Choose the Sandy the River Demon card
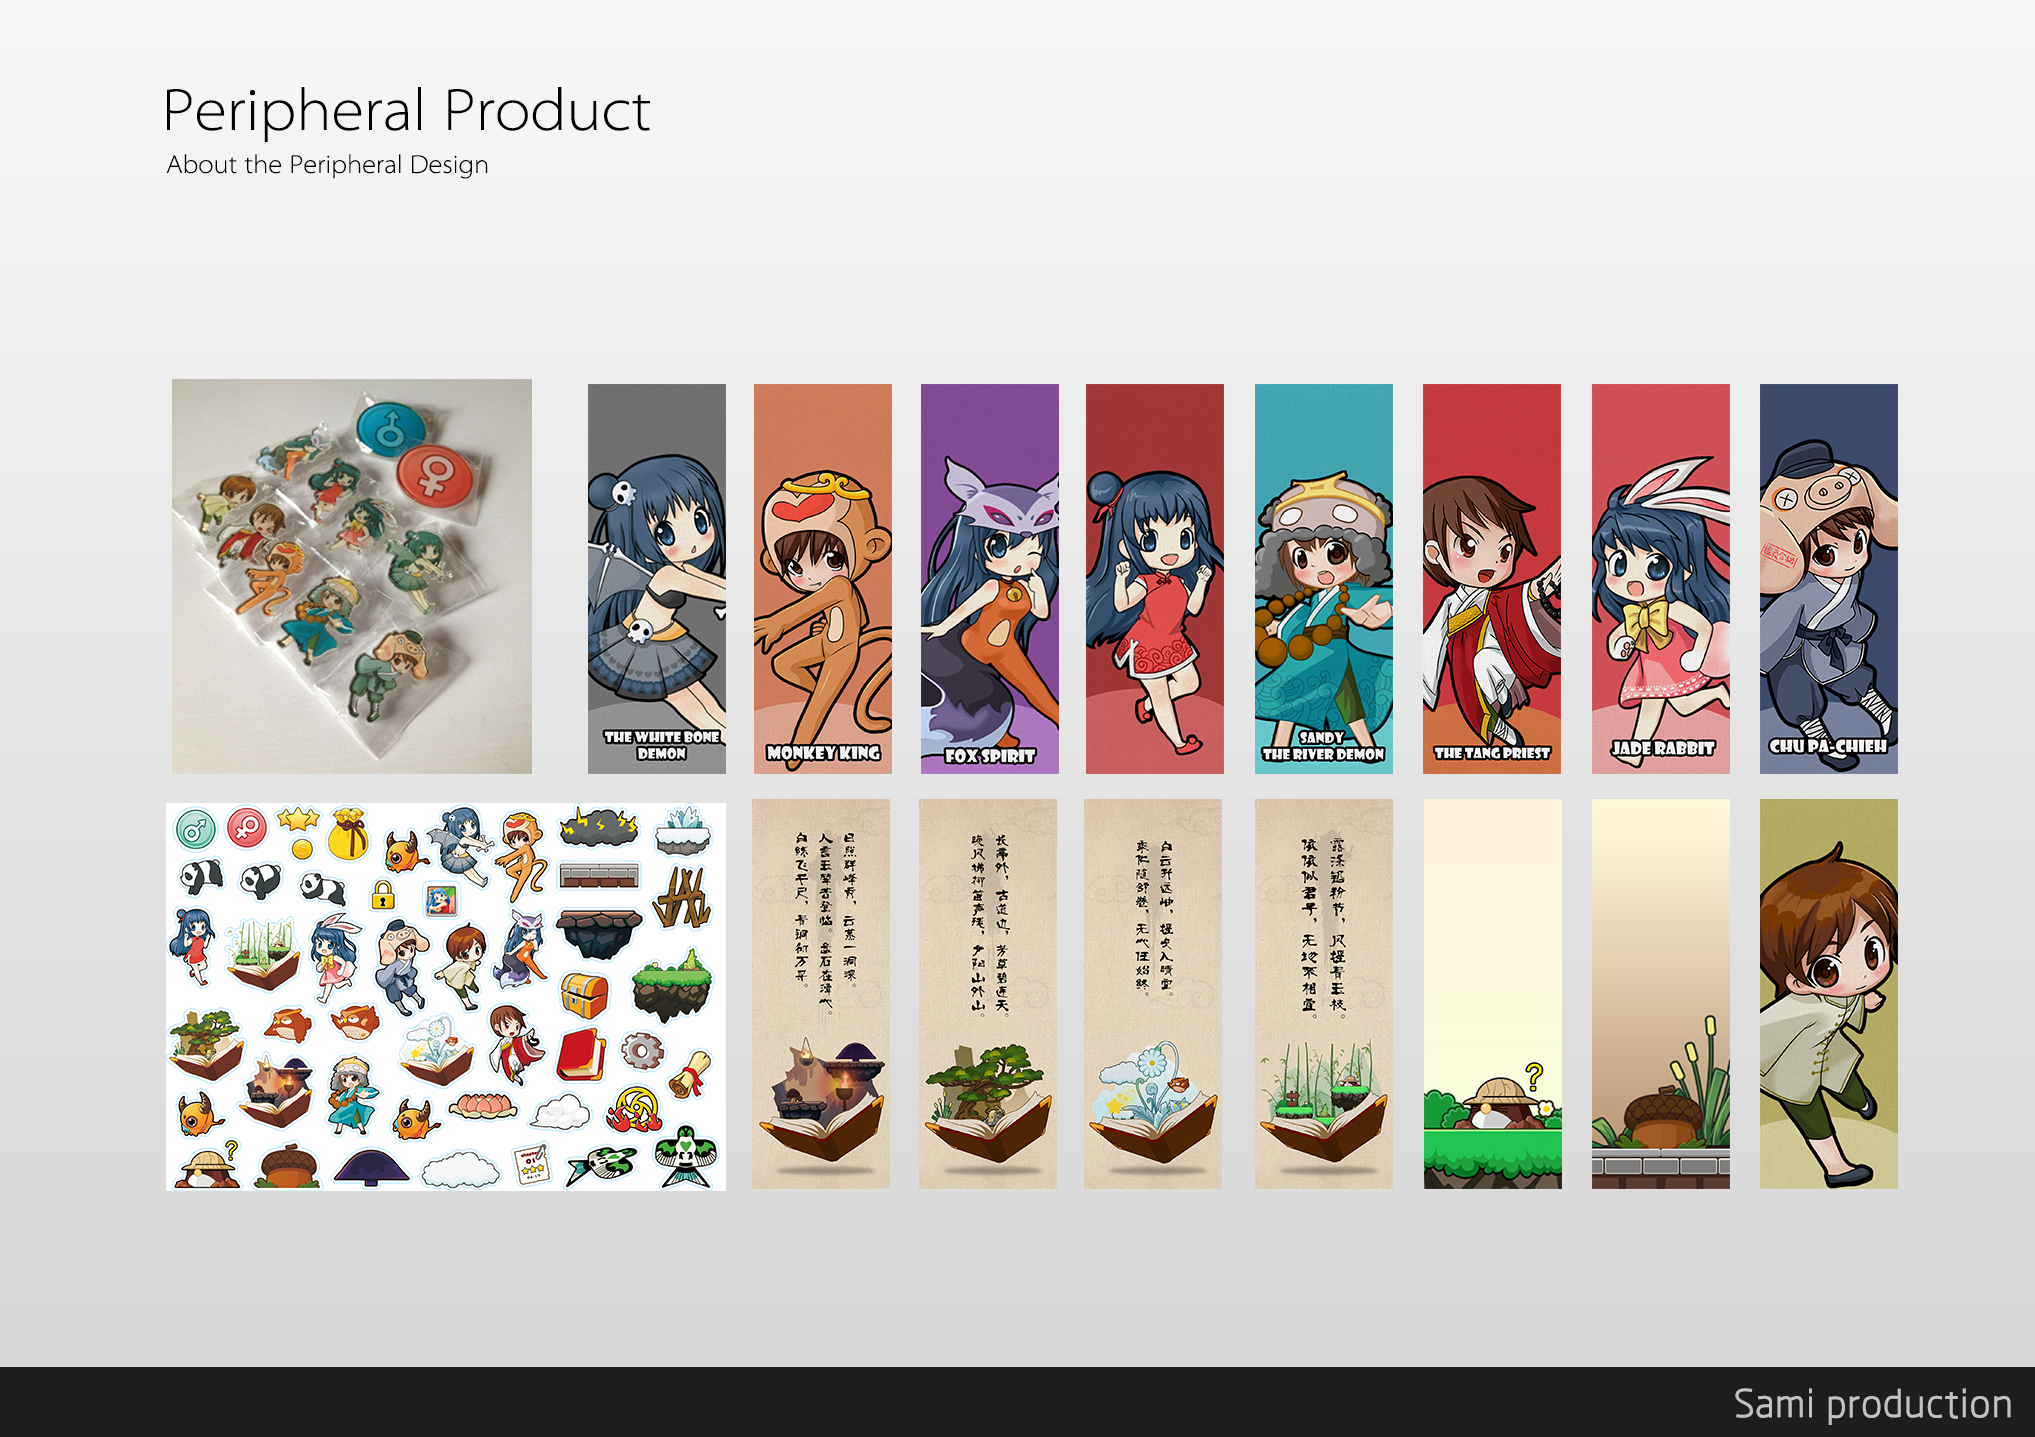 (x=1323, y=578)
